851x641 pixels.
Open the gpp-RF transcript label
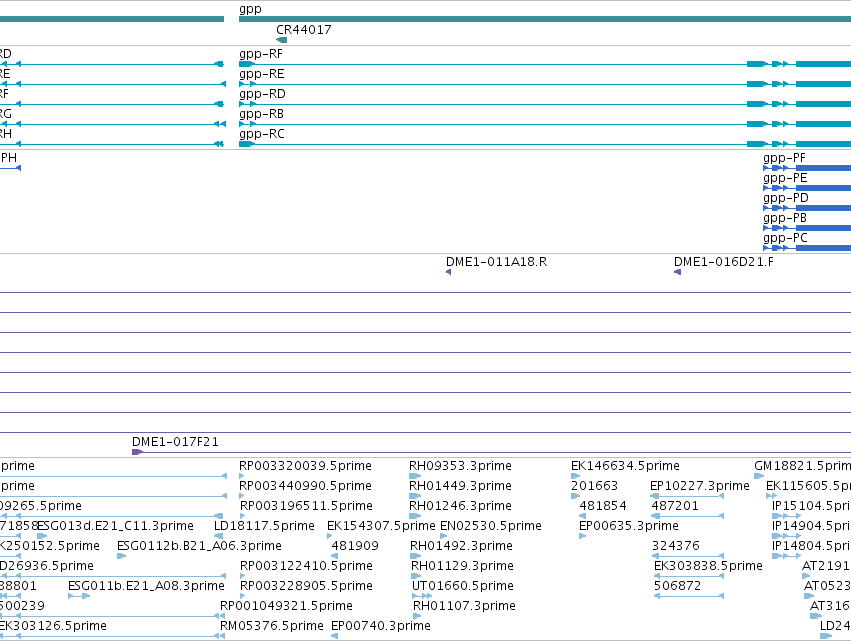tap(261, 54)
